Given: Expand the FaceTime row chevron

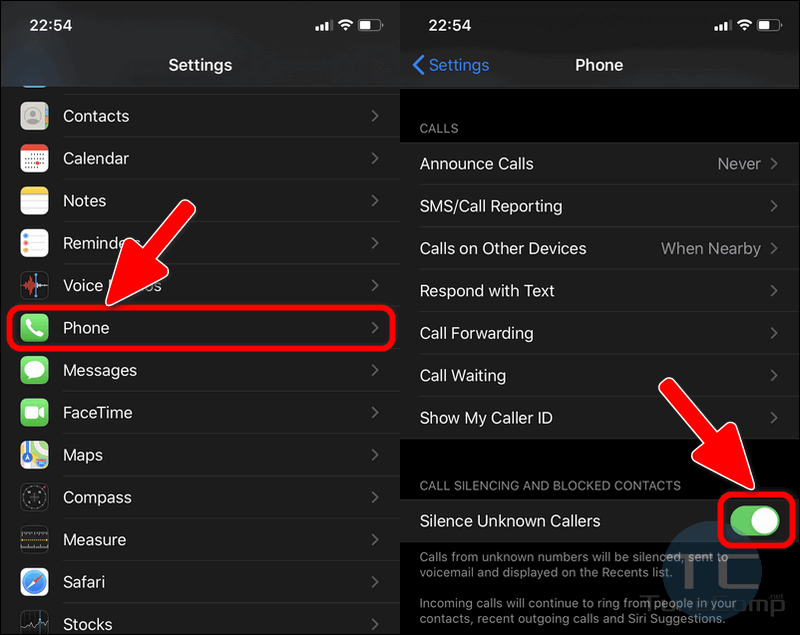Looking at the screenshot, I should tap(375, 412).
